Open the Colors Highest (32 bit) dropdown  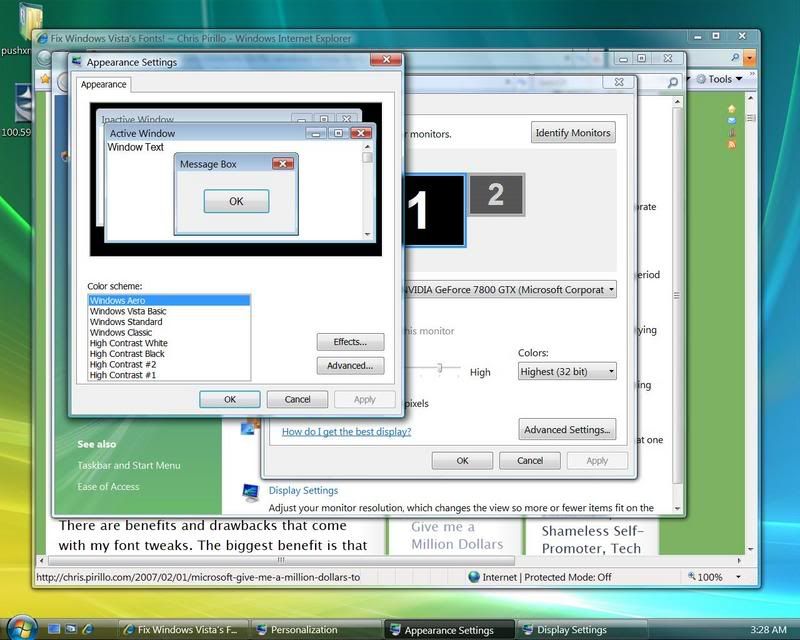[x=567, y=371]
